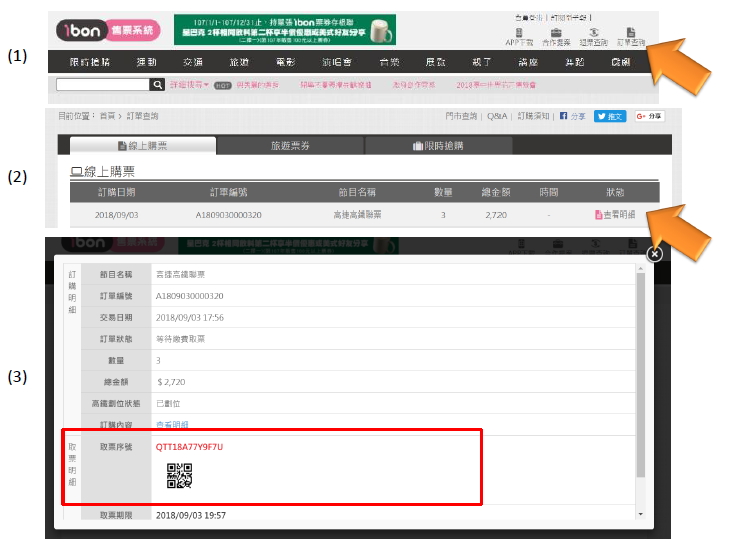Click the 狀態 column header
The height and width of the screenshot is (550, 733).
[x=615, y=192]
